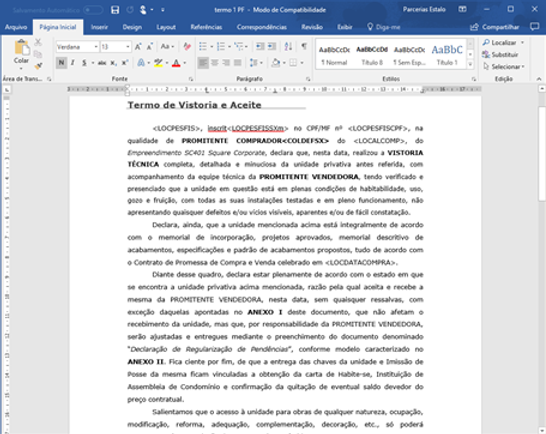Switch to the Inserir tab
This screenshot has width=546, height=434.
click(x=99, y=27)
